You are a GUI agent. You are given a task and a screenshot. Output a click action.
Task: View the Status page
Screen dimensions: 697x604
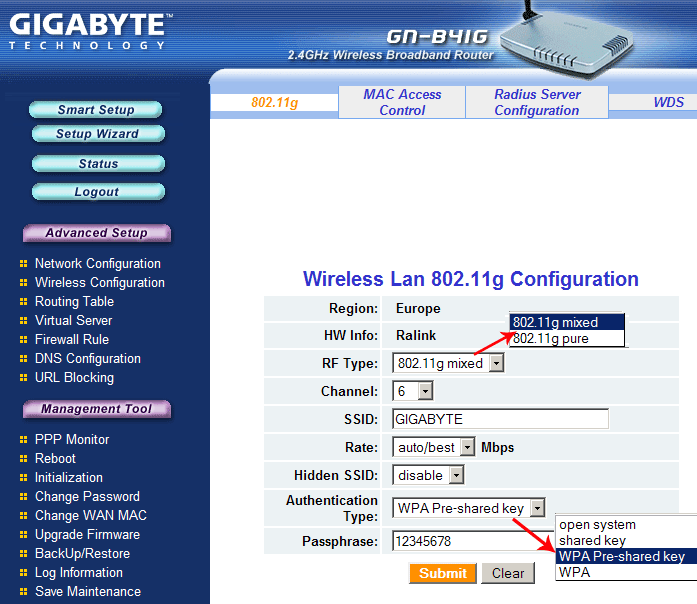[x=98, y=164]
